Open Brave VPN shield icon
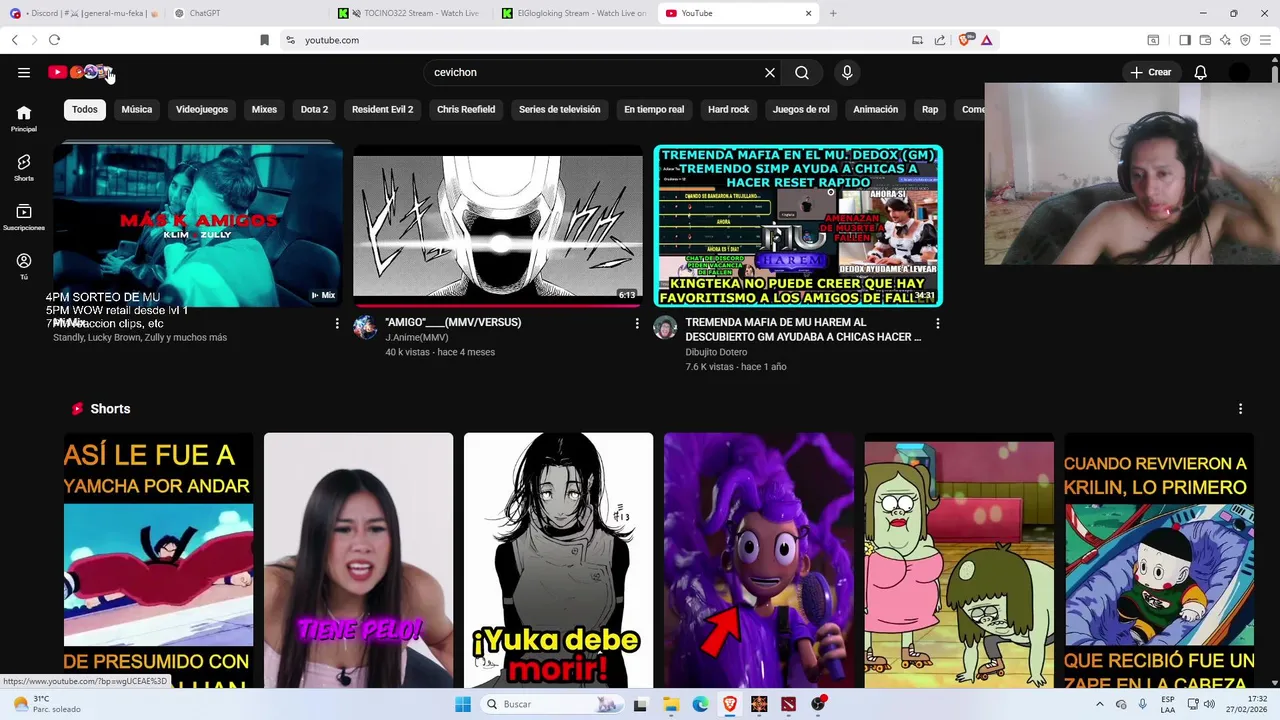 click(x=1245, y=40)
